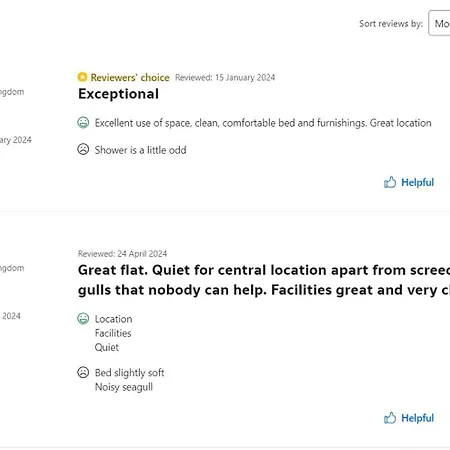Open the Sort reviews by dropdown
Screen dimensions: 450x450
coord(439,23)
